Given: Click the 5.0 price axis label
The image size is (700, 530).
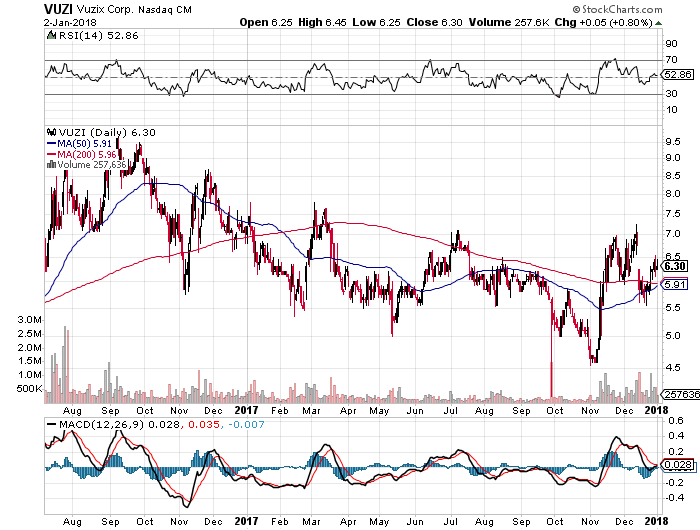Looking at the screenshot, I should coord(672,336).
